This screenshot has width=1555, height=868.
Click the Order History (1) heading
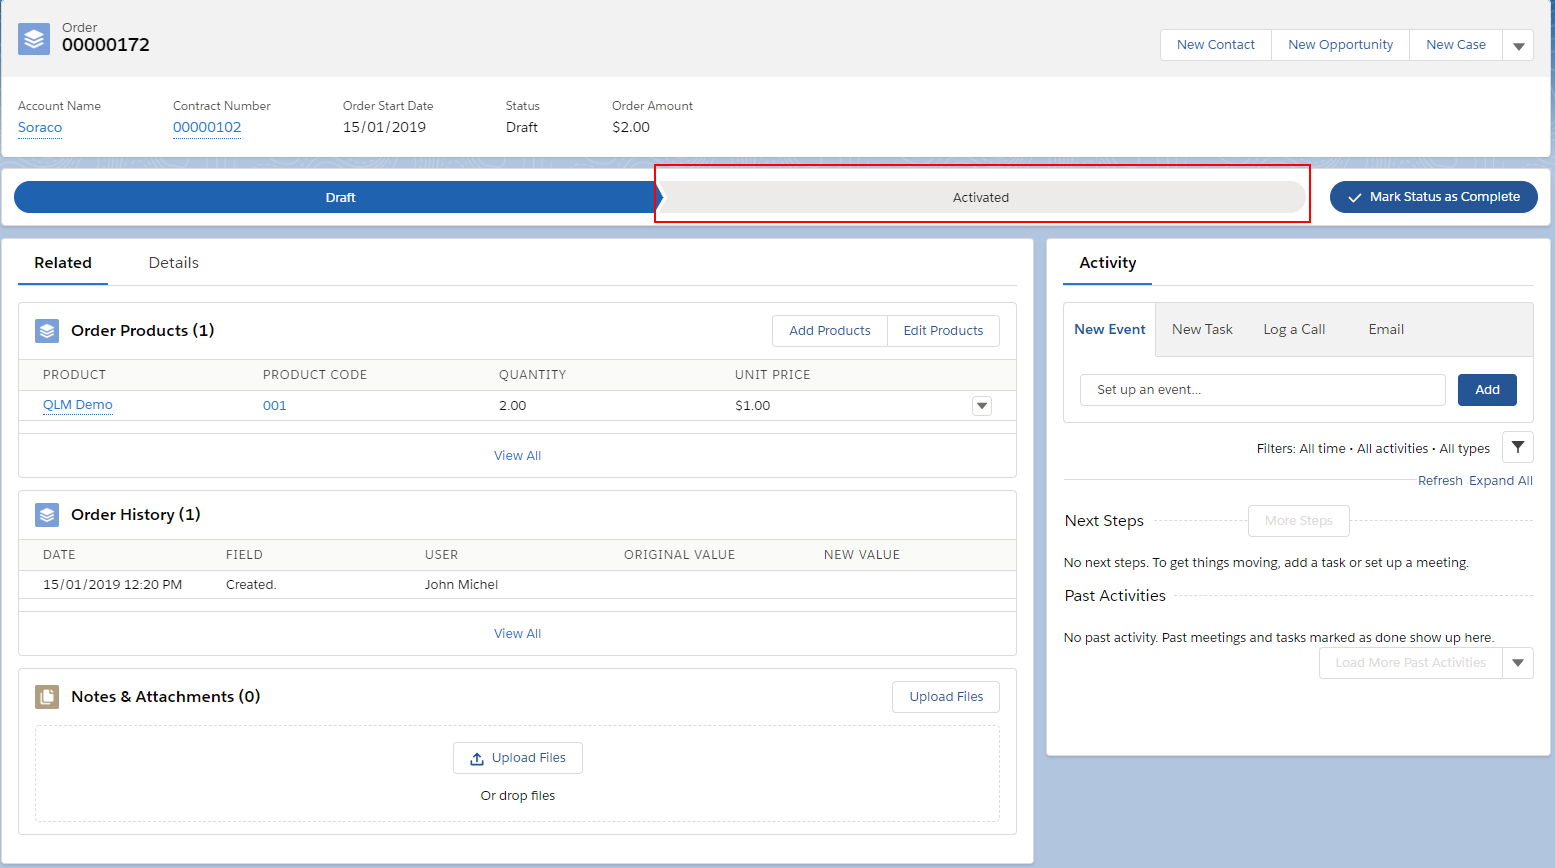(136, 515)
